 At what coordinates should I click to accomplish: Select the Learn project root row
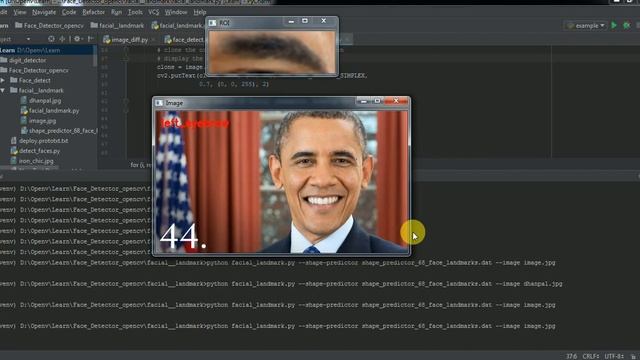tap(46, 50)
